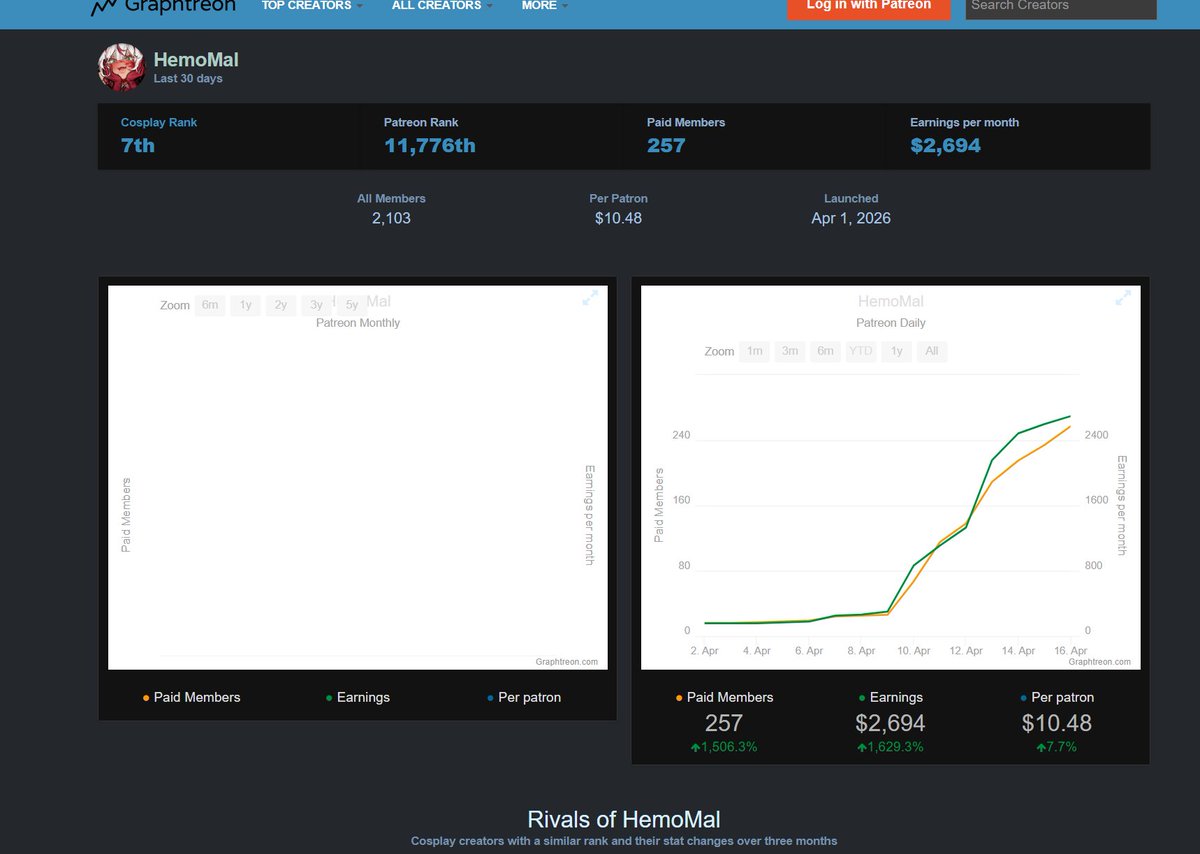Select YTD zoom on Daily chart

[861, 351]
